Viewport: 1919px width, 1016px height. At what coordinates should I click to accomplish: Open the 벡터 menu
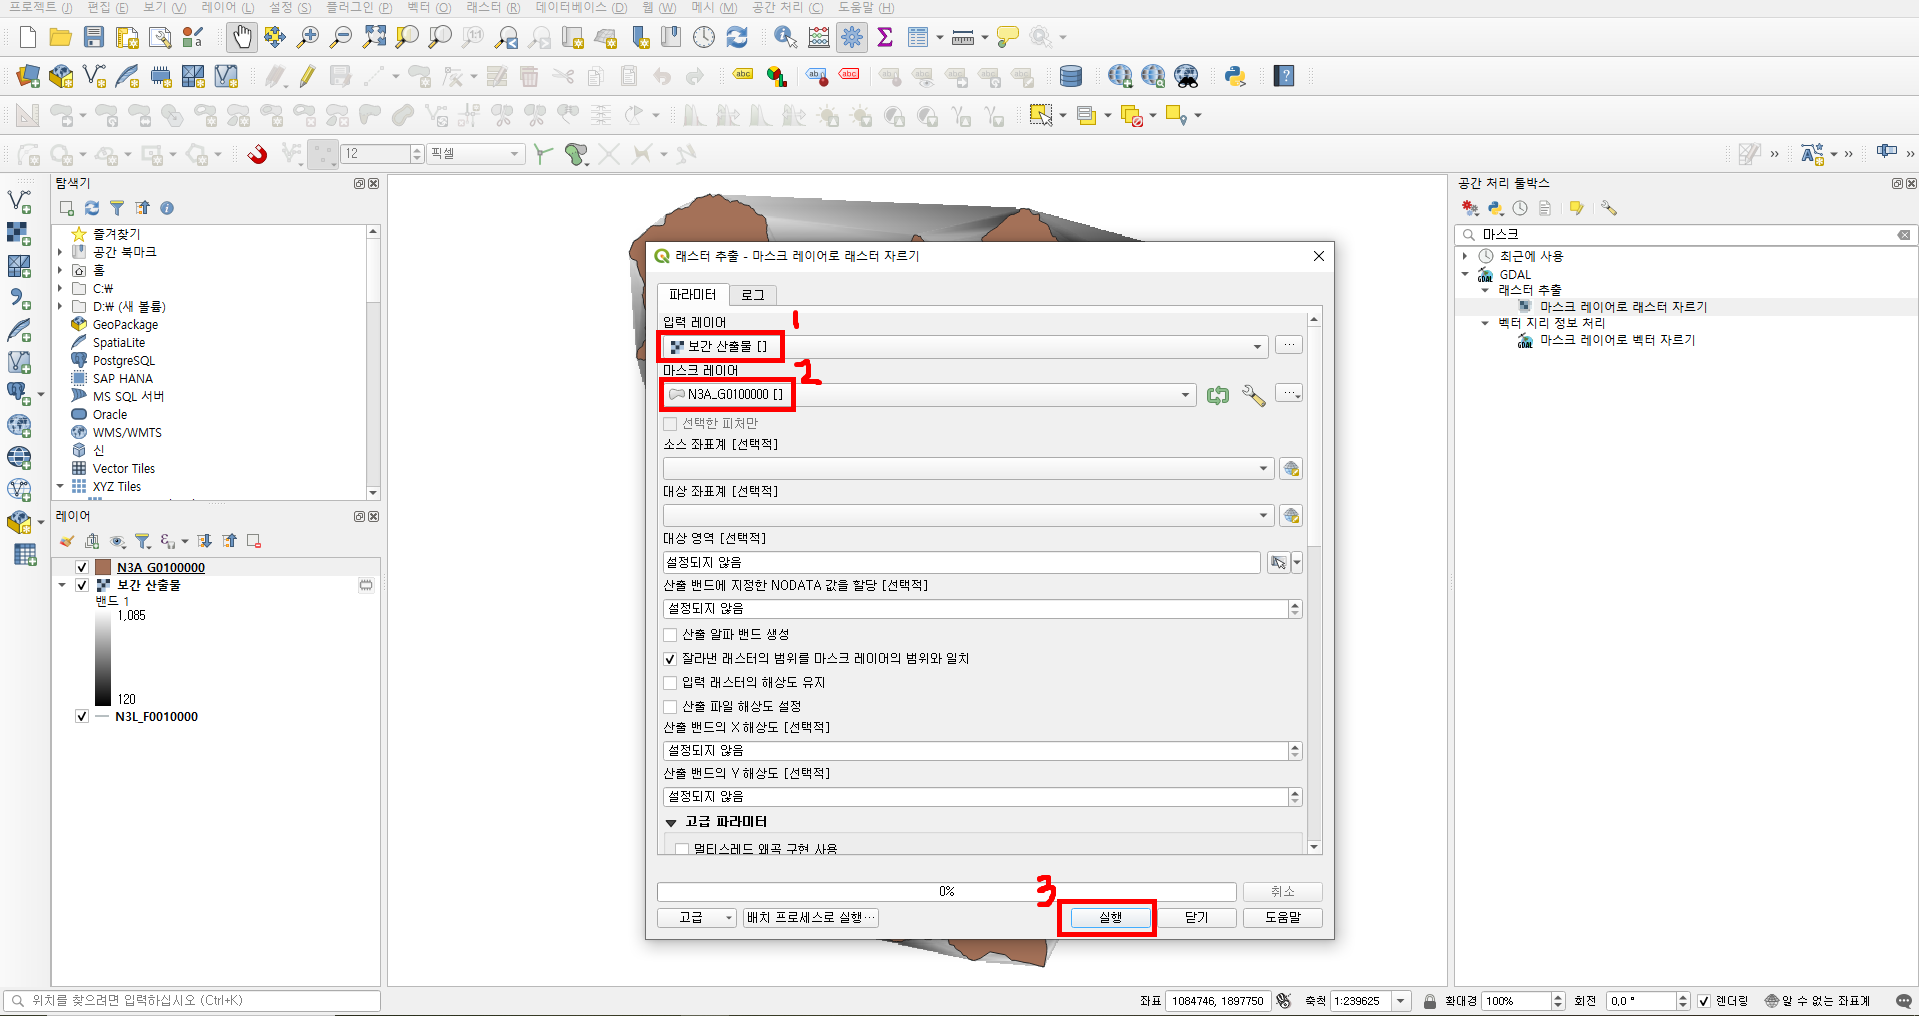tap(429, 8)
